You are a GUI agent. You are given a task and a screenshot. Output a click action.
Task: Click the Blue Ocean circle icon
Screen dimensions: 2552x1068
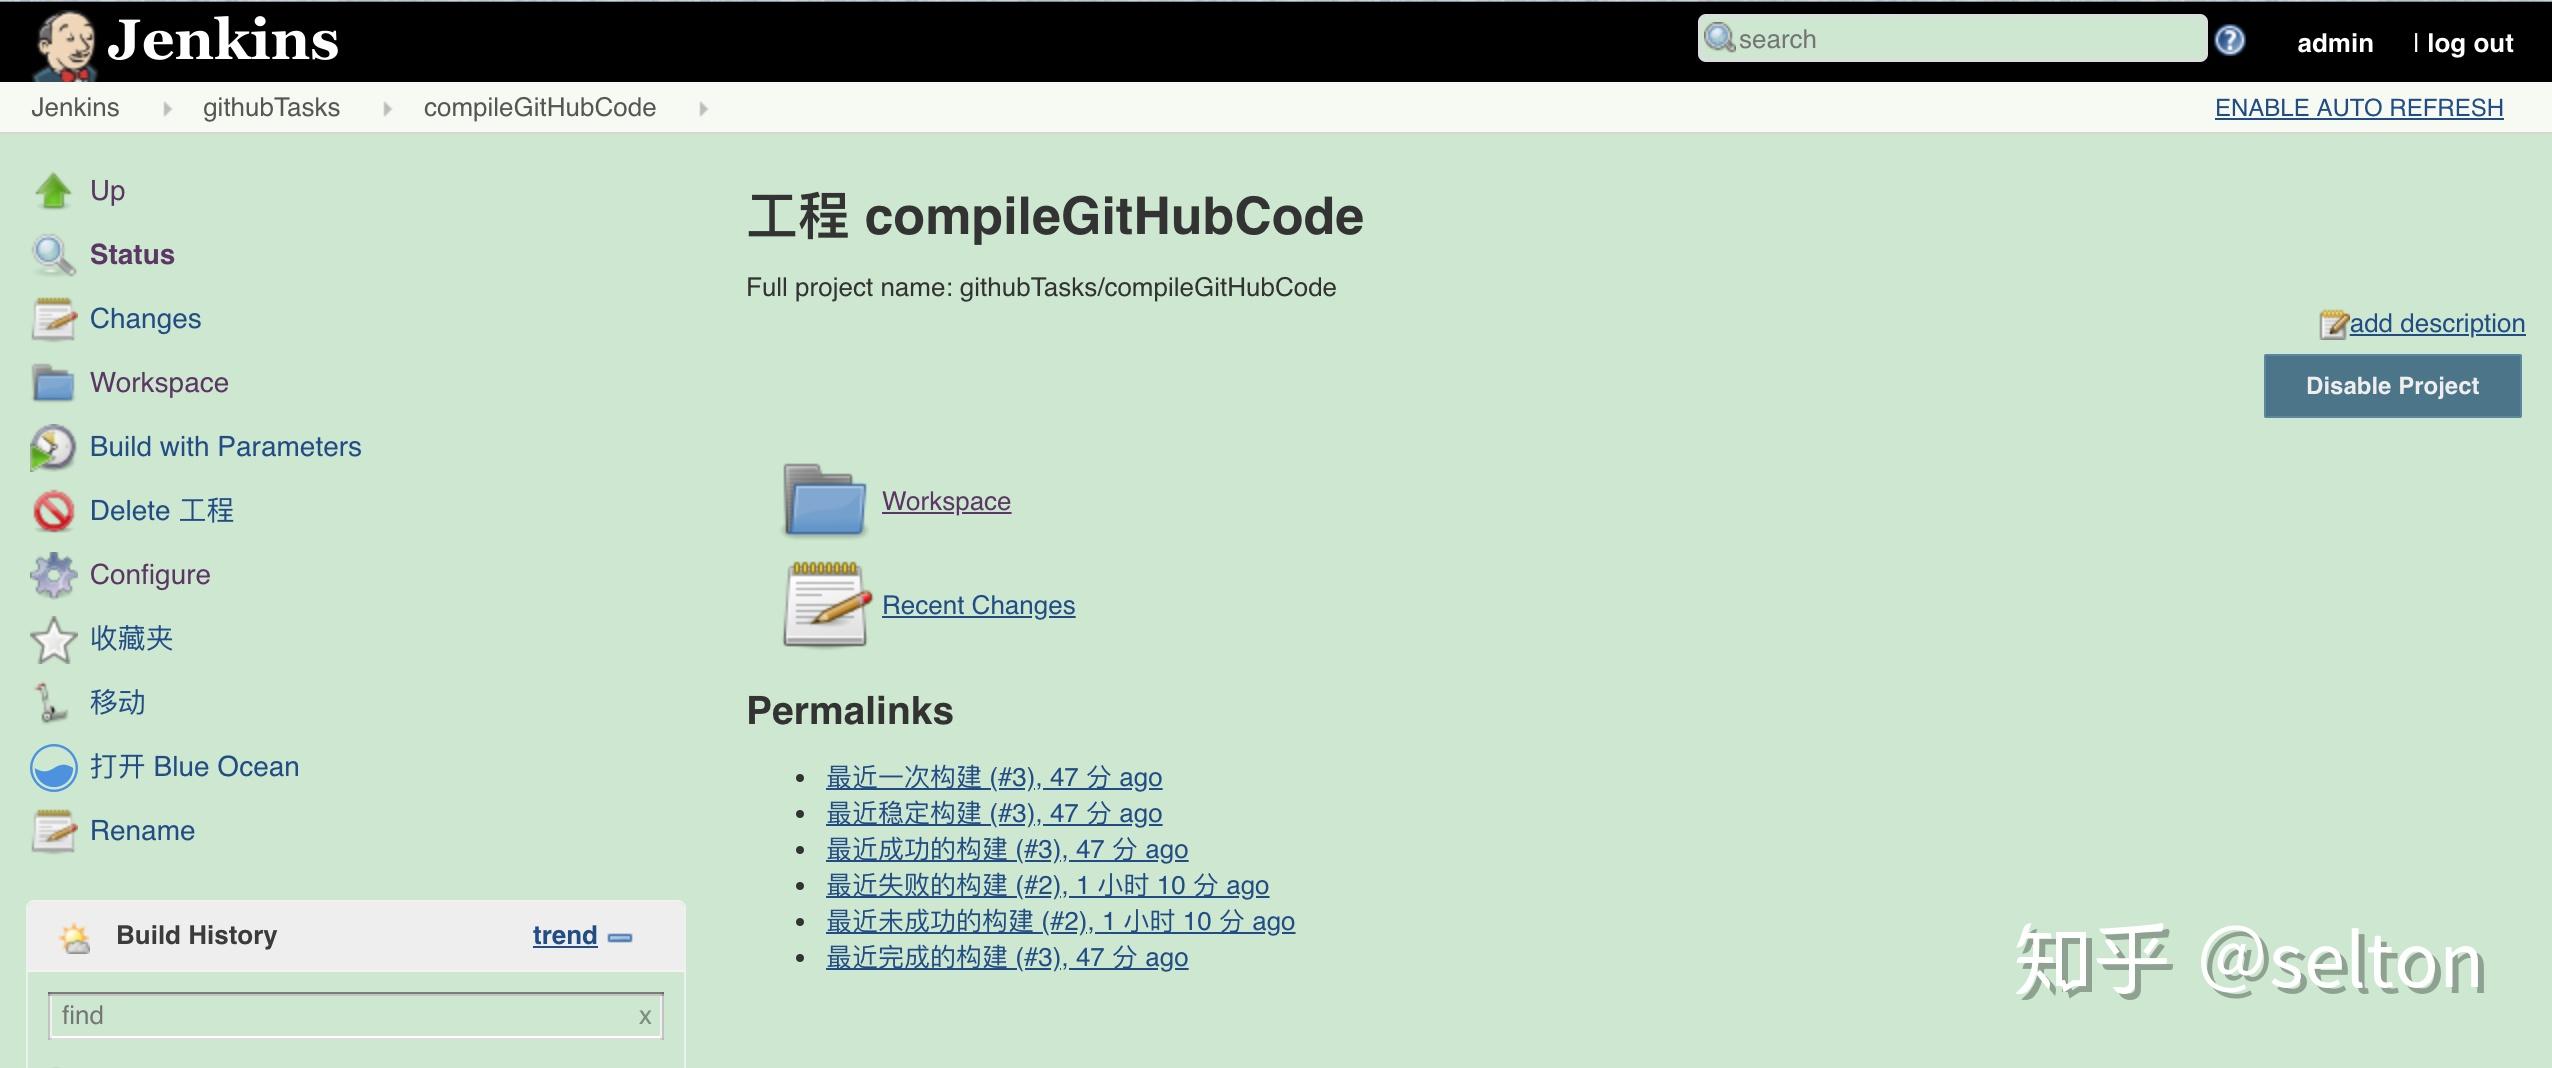[x=53, y=768]
